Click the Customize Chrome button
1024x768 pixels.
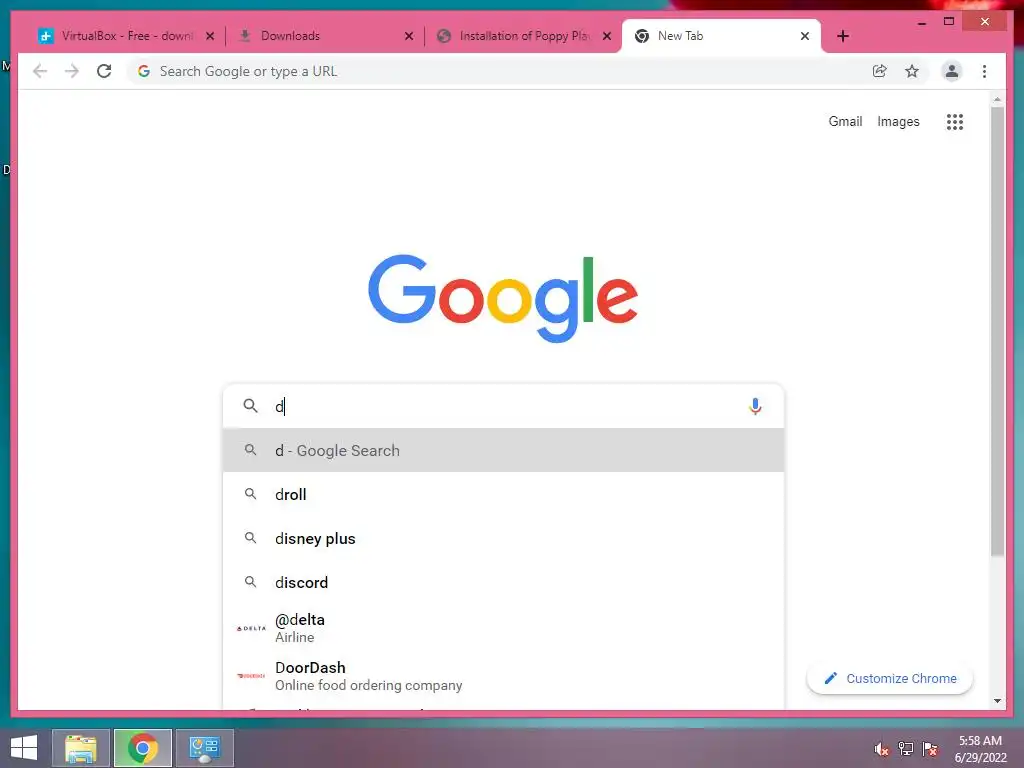(889, 679)
